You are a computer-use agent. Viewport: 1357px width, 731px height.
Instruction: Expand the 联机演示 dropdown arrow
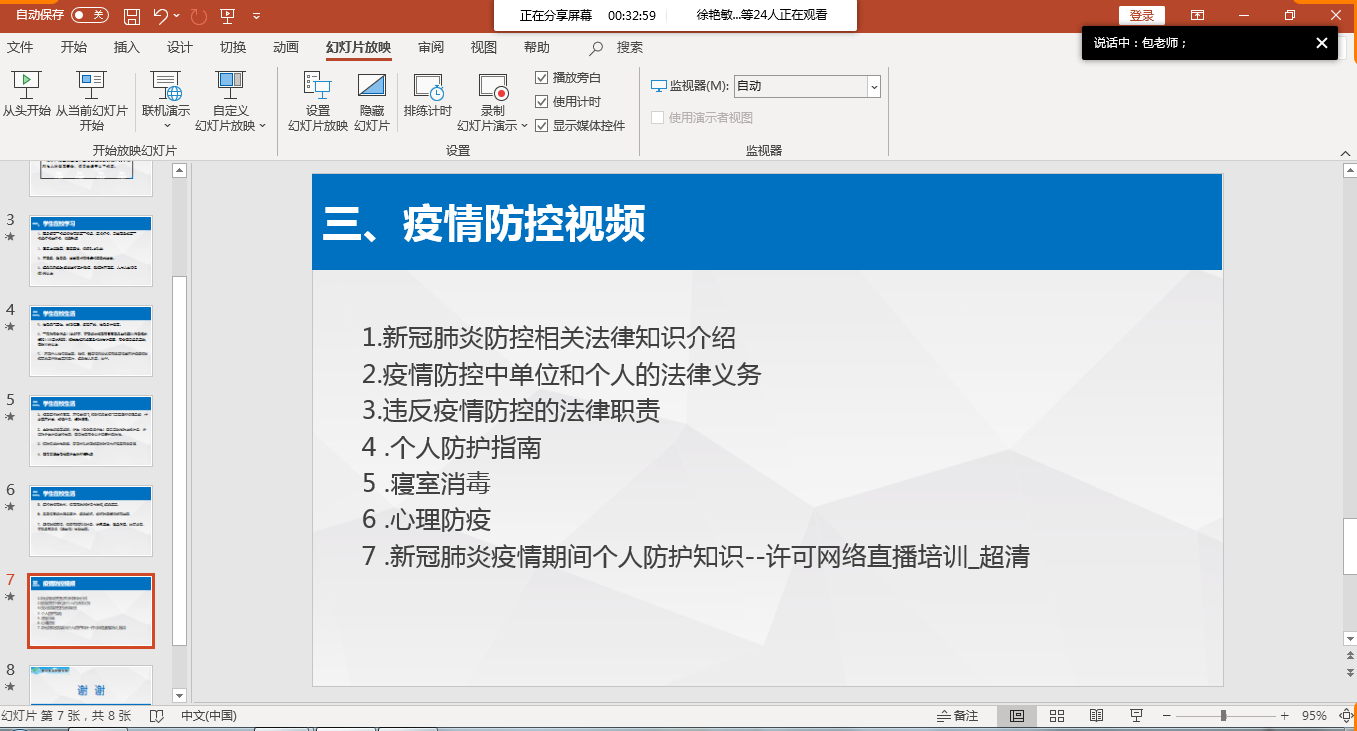point(166,126)
